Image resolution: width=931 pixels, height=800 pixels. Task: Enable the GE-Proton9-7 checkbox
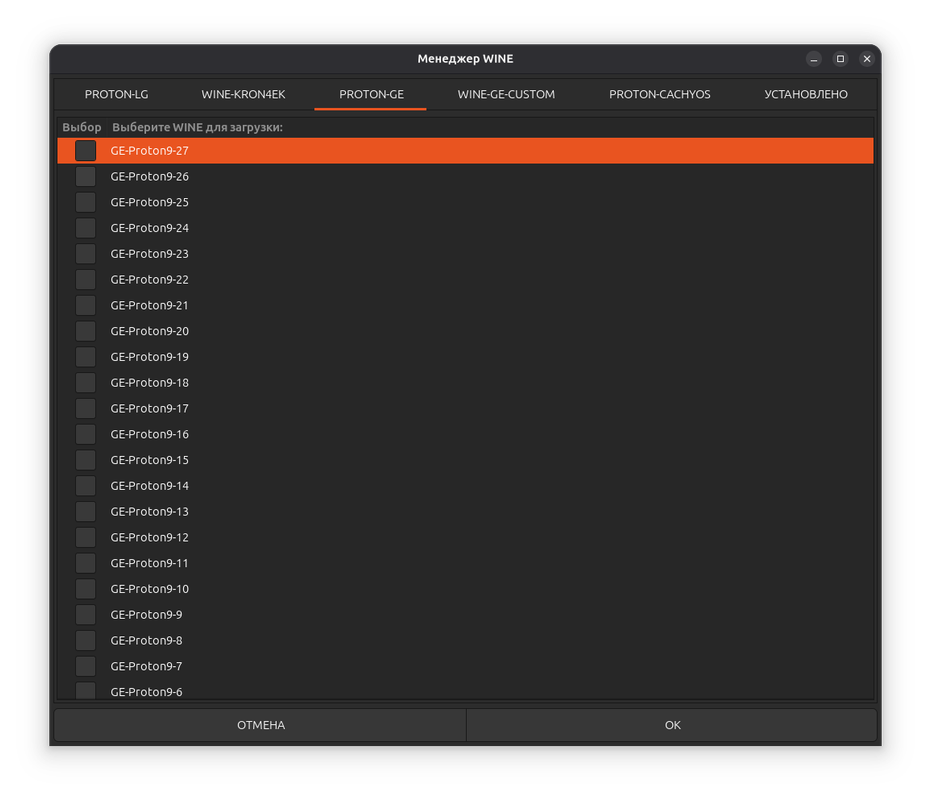pos(86,666)
